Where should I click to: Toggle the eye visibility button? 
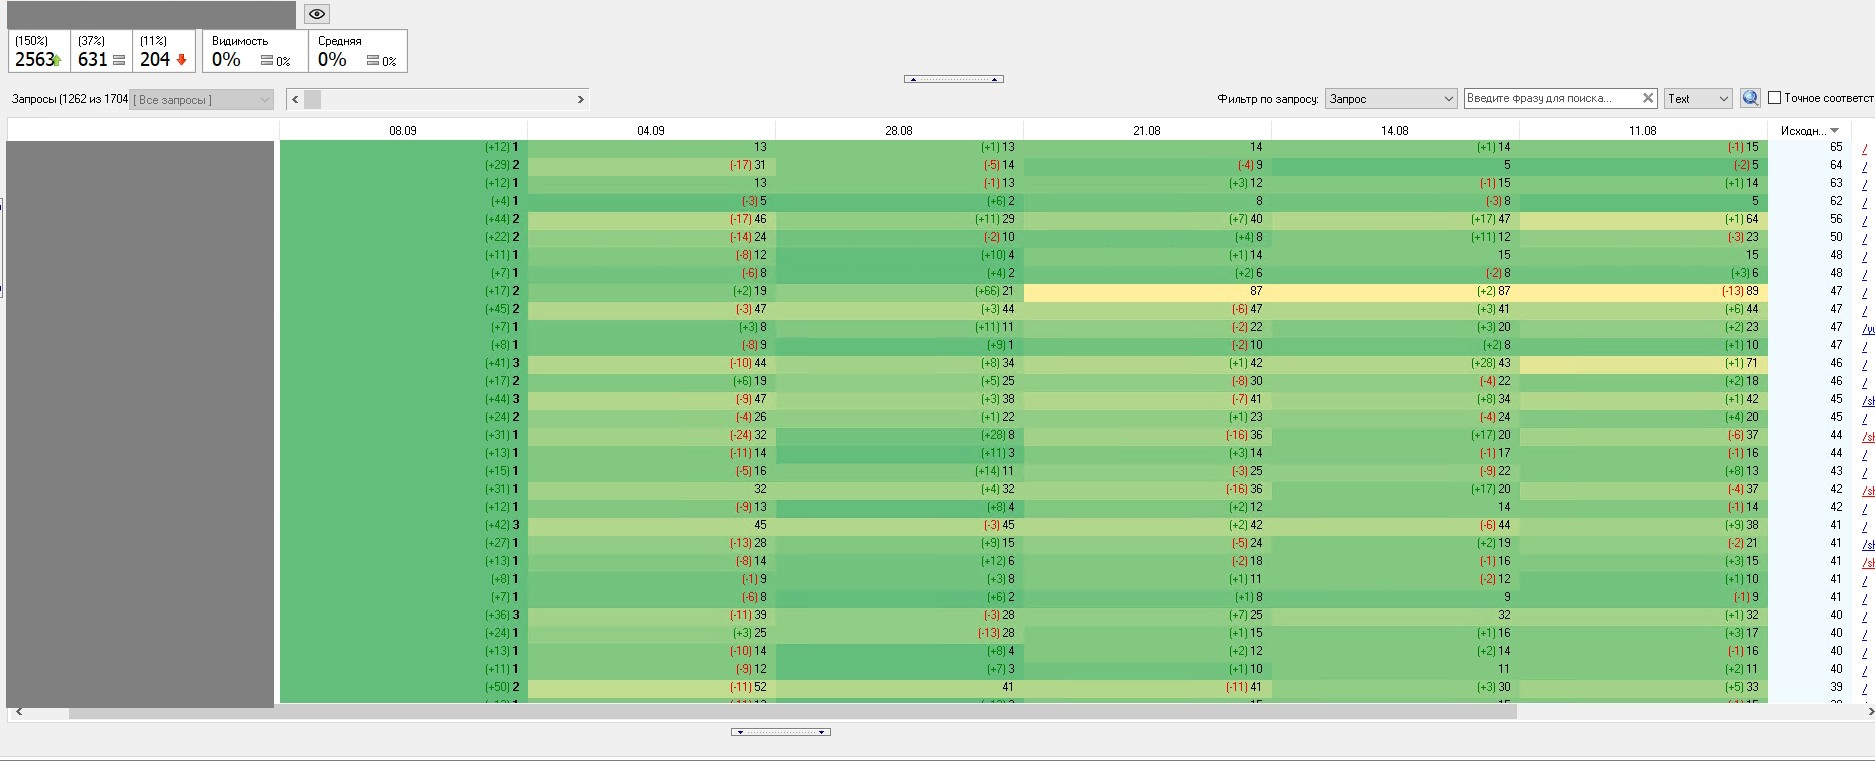coord(317,14)
